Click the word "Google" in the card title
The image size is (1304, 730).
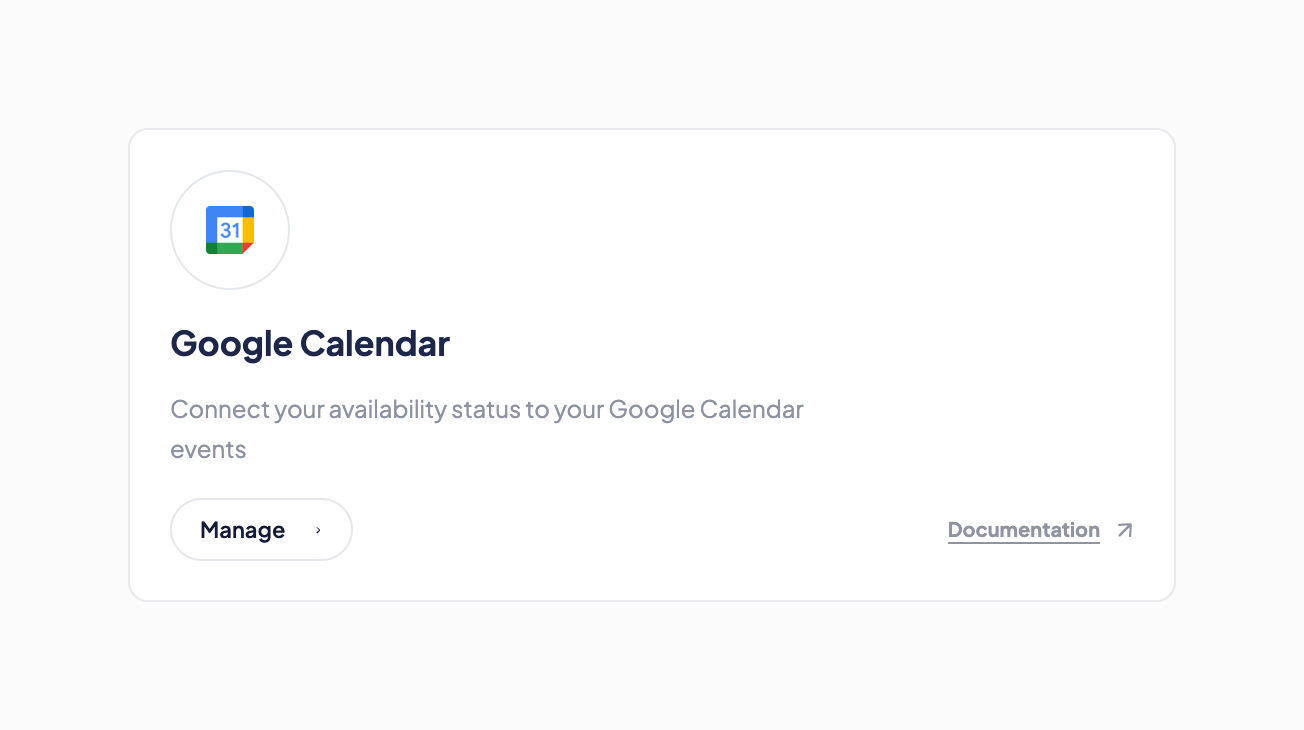click(231, 343)
